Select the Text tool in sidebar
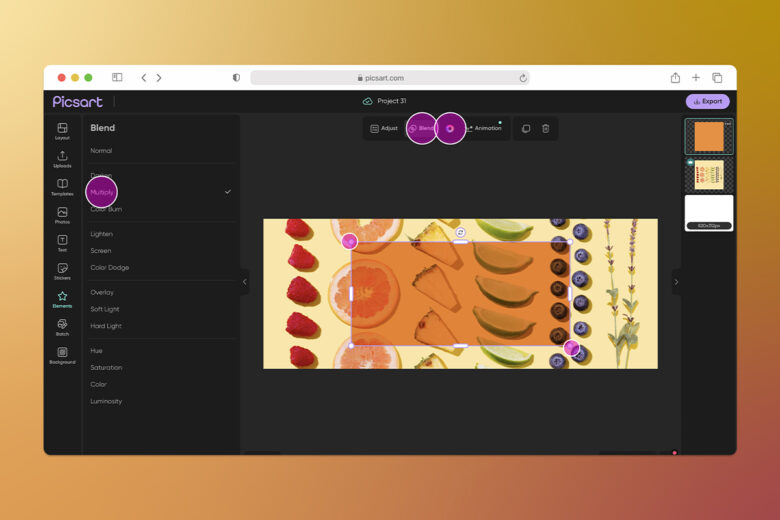Screen dimensions: 780x520 click(62, 243)
